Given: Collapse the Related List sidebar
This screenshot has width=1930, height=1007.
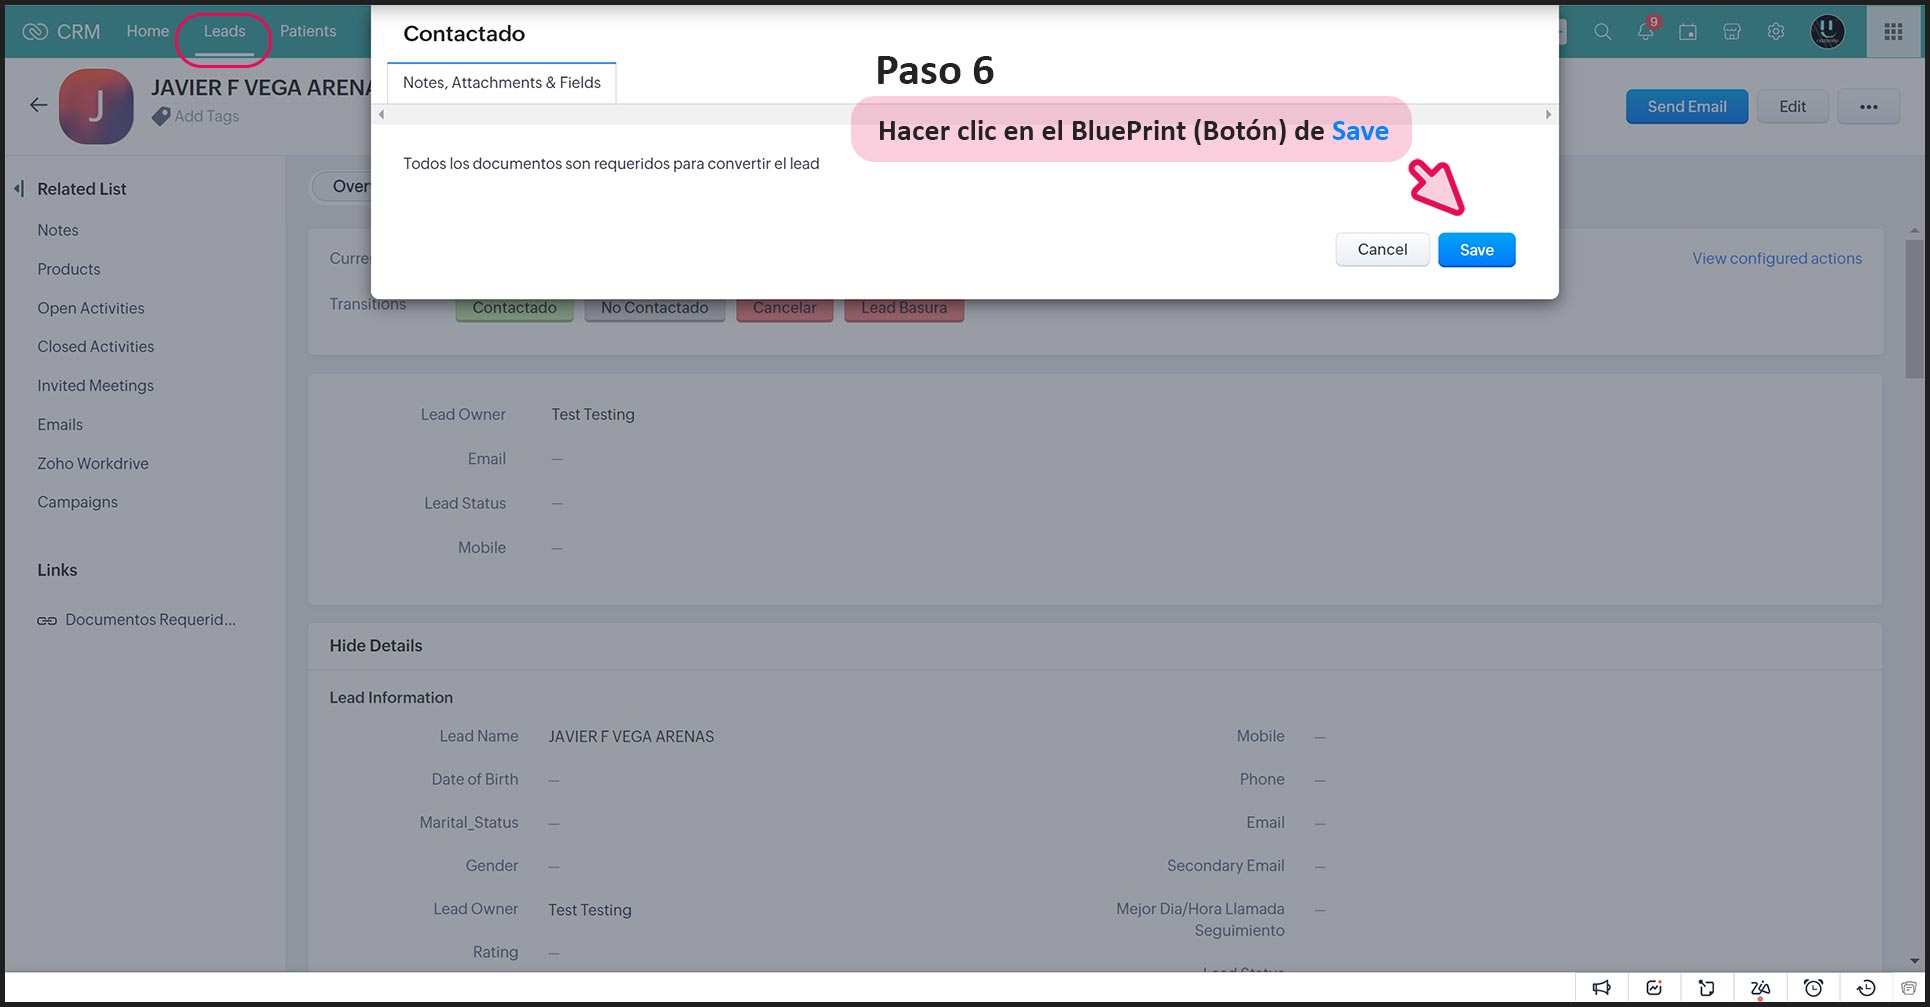Looking at the screenshot, I should tap(19, 189).
